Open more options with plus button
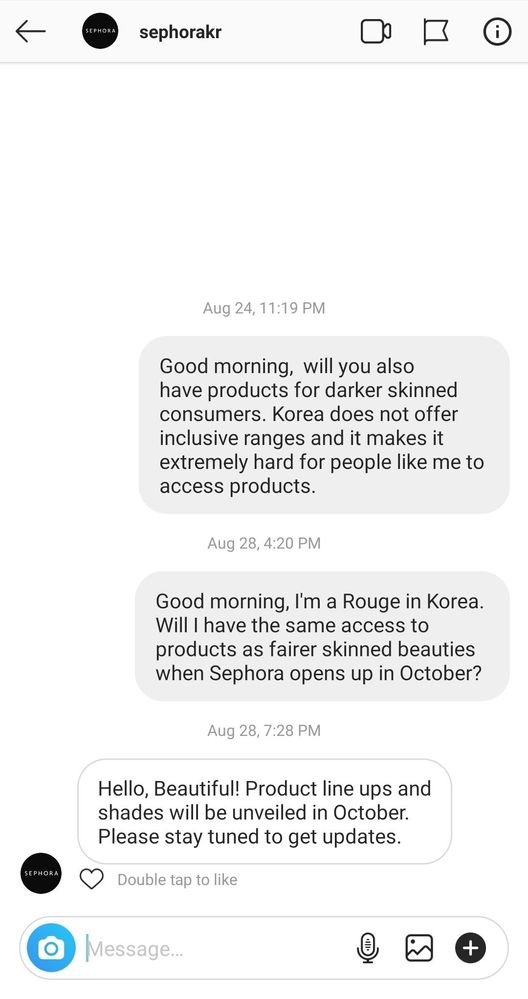 (470, 949)
